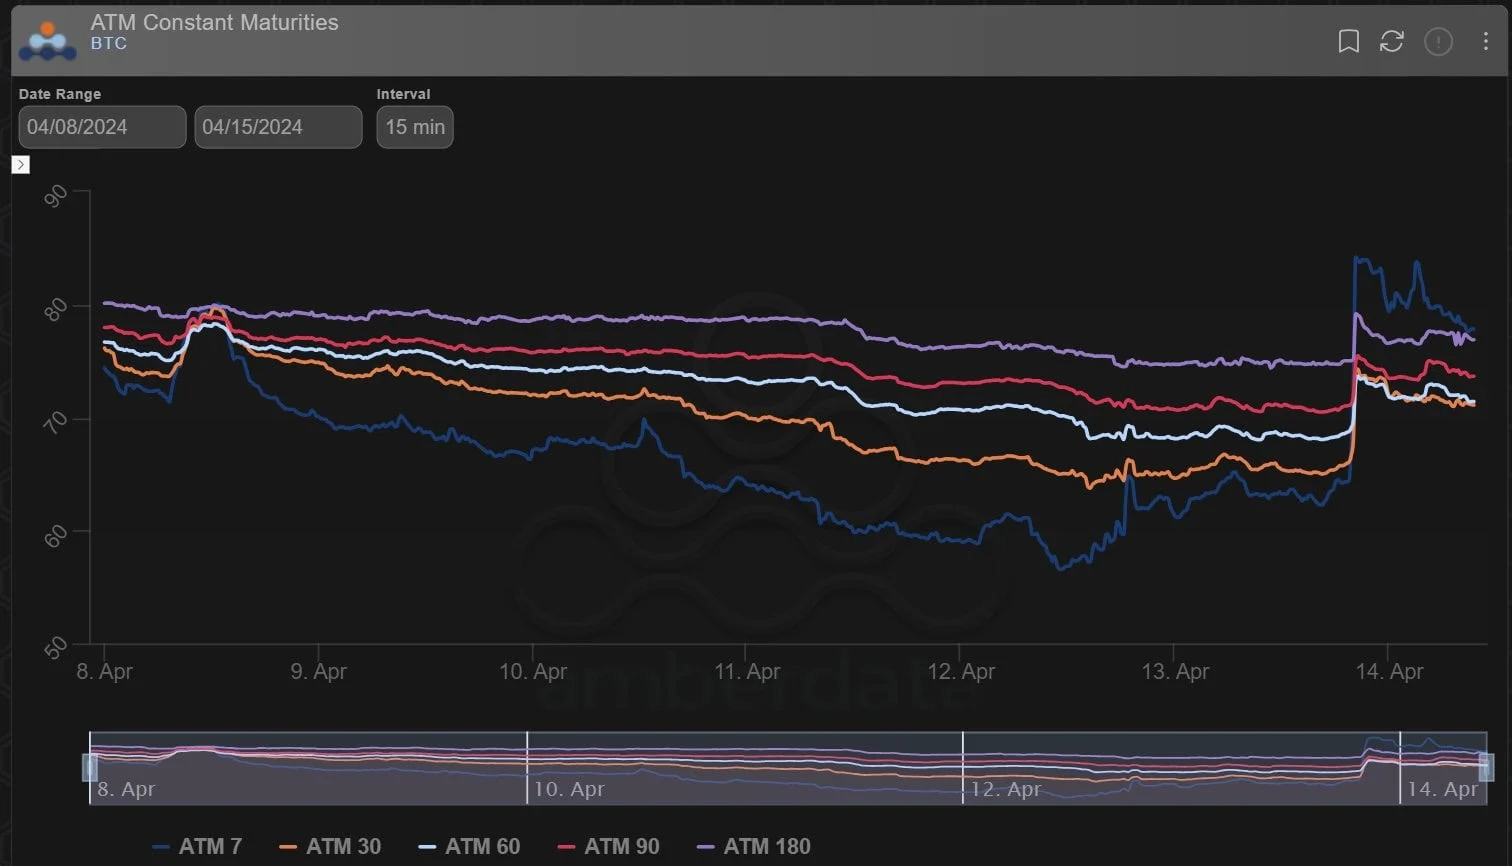Screen dimensions: 1512x866
Task: Click the Date Range label
Action: click(x=60, y=94)
